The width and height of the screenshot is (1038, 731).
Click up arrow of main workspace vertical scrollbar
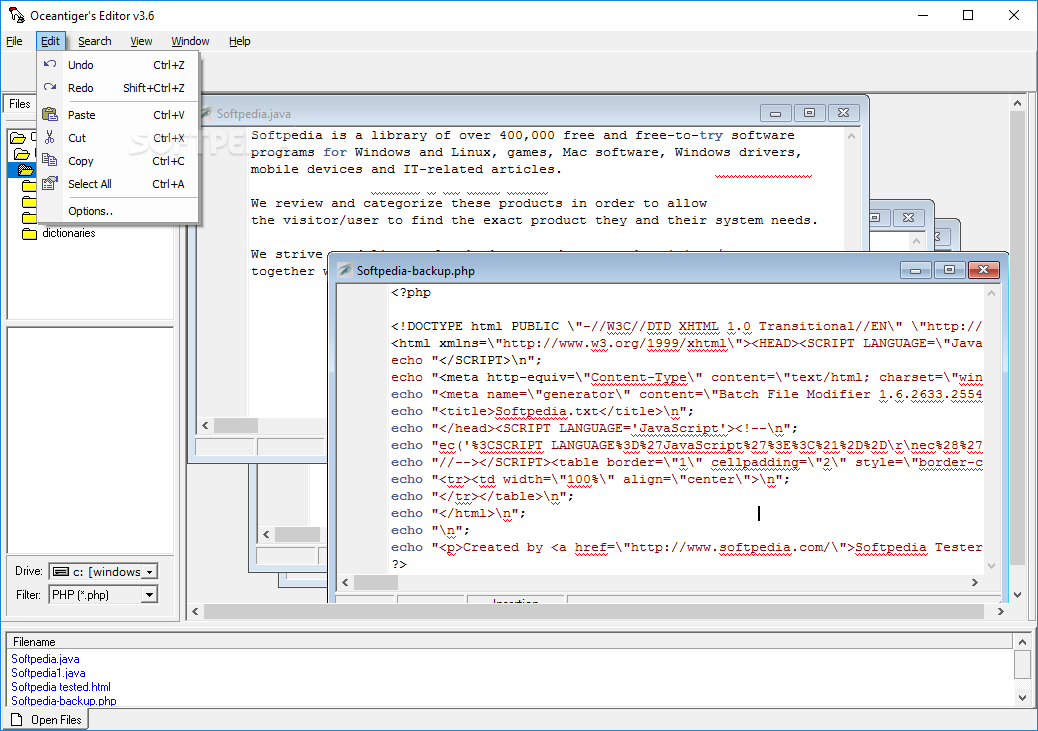1017,103
